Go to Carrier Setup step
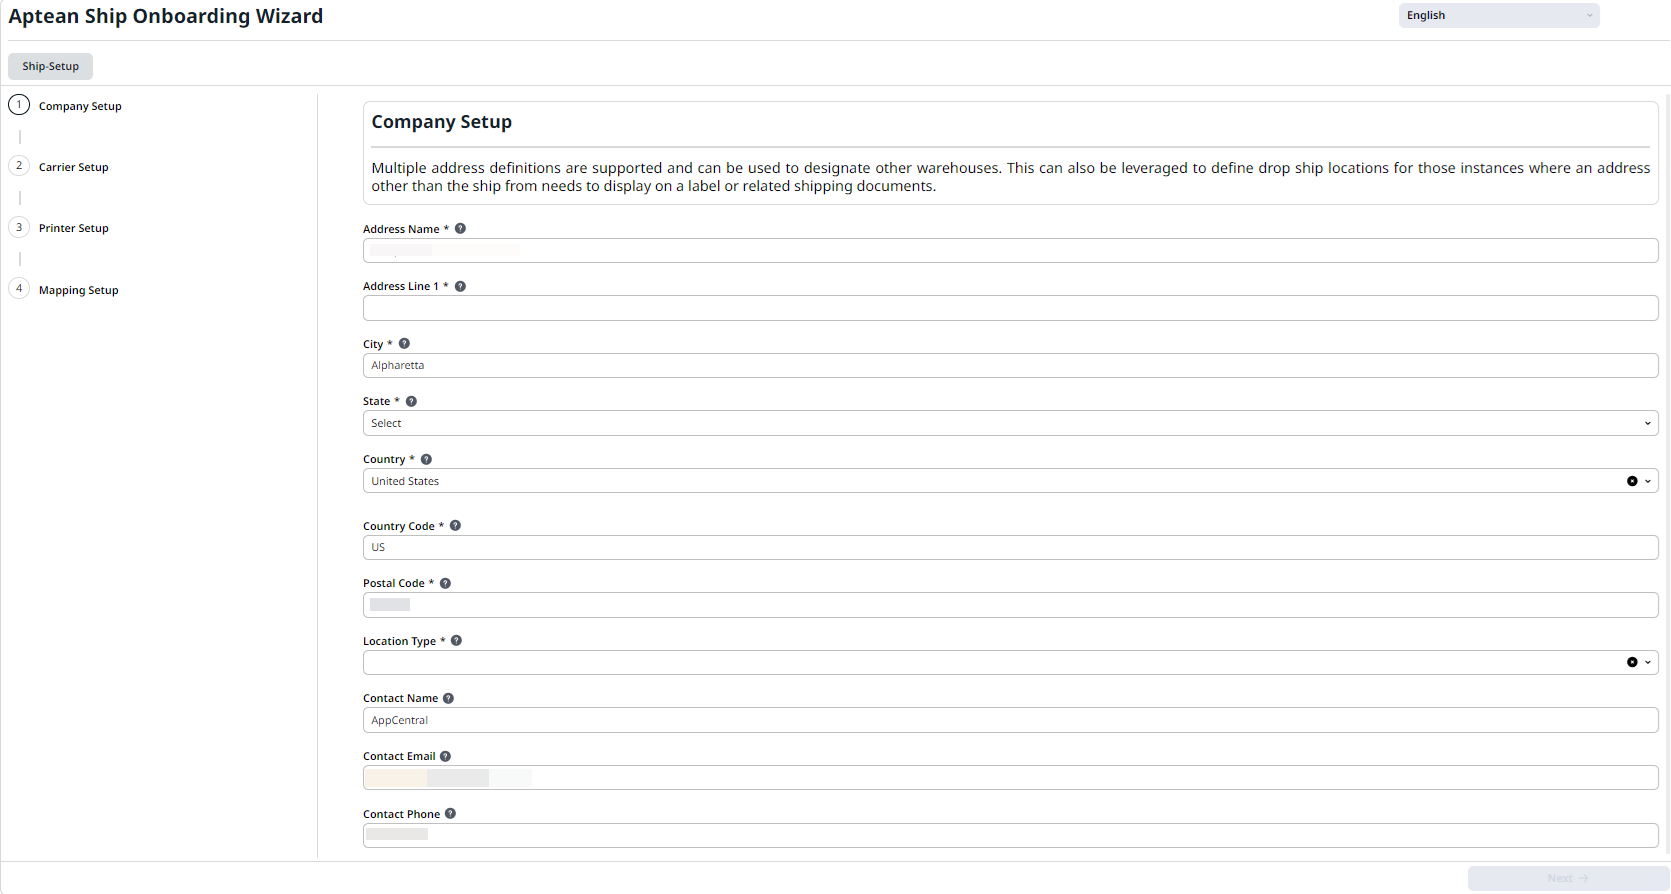 click(73, 167)
